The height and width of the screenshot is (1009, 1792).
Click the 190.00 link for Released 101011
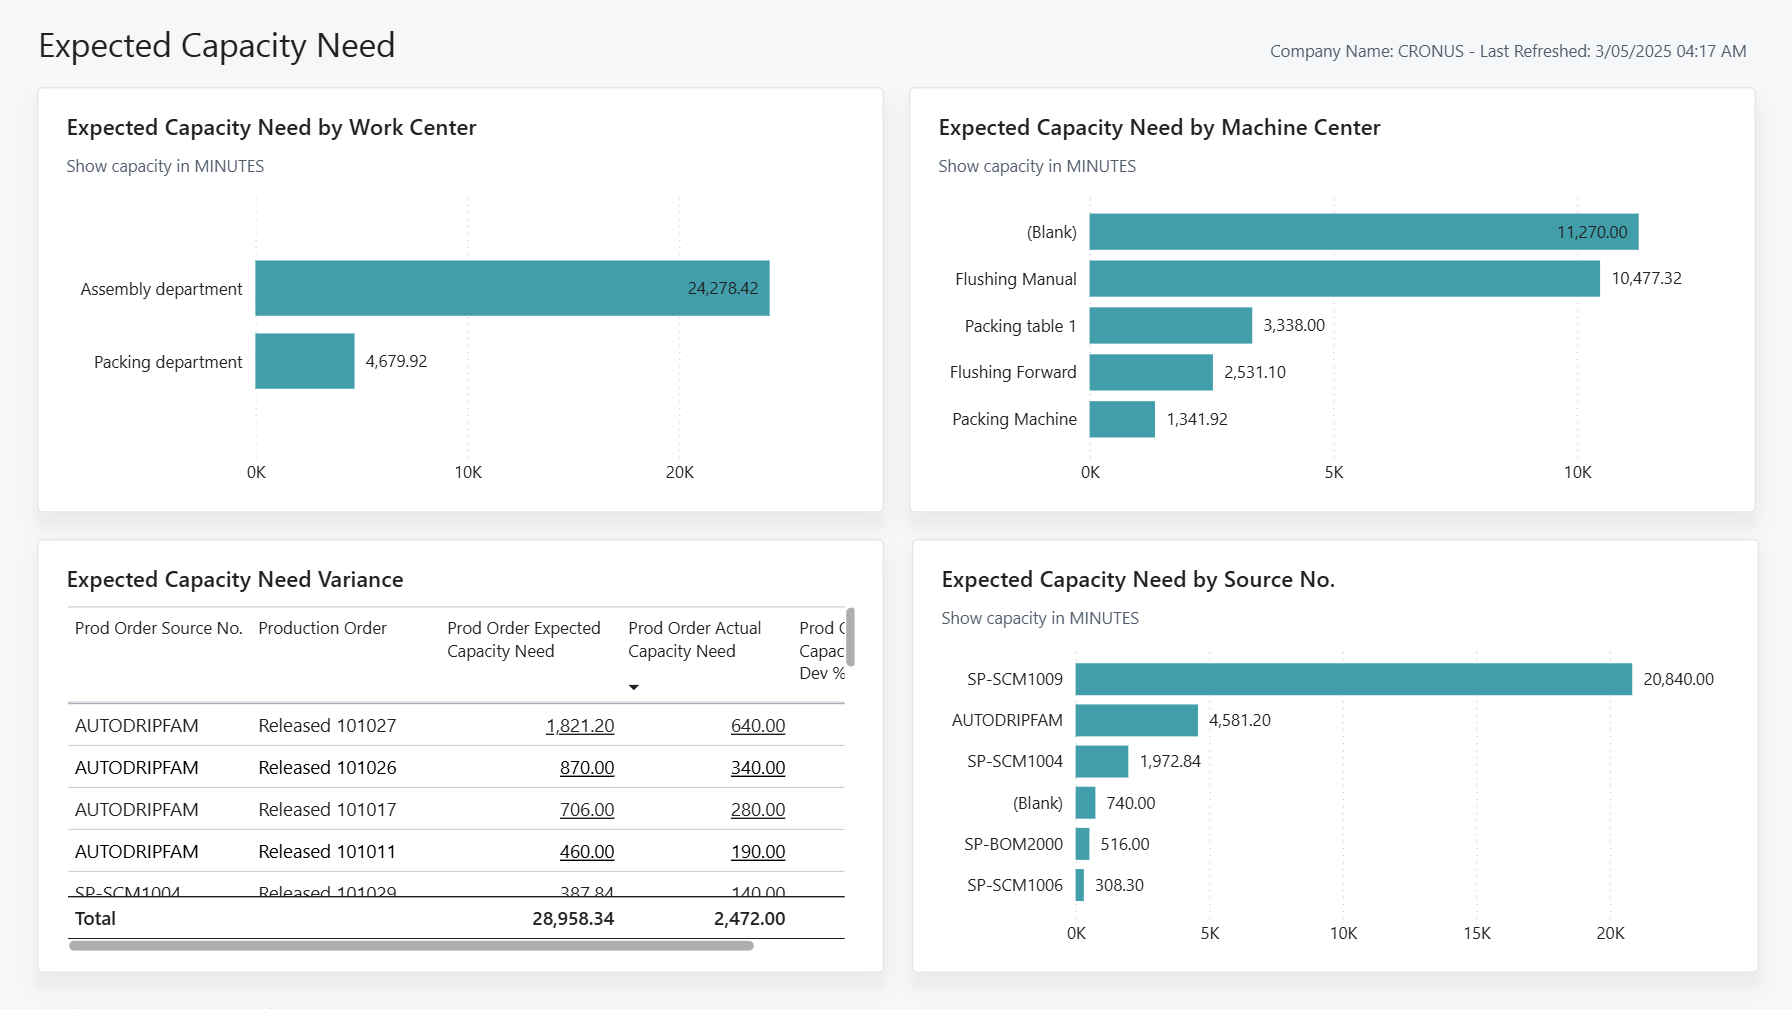click(758, 851)
